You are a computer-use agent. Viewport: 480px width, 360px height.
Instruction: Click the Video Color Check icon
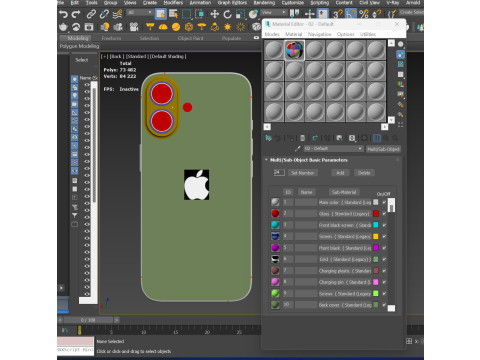click(x=401, y=84)
